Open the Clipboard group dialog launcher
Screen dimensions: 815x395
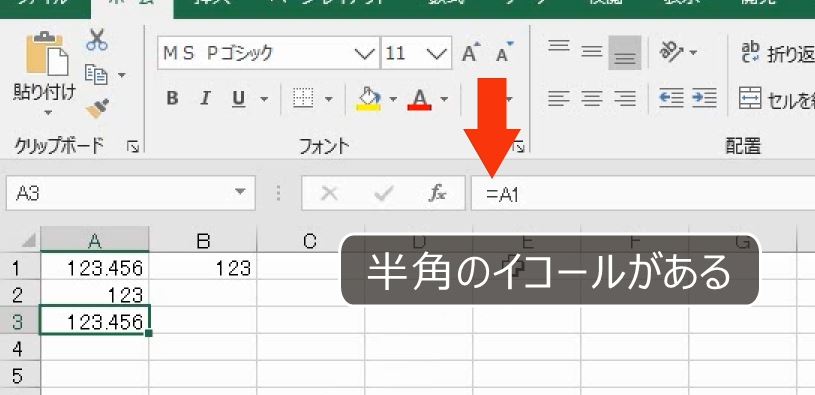click(x=133, y=148)
